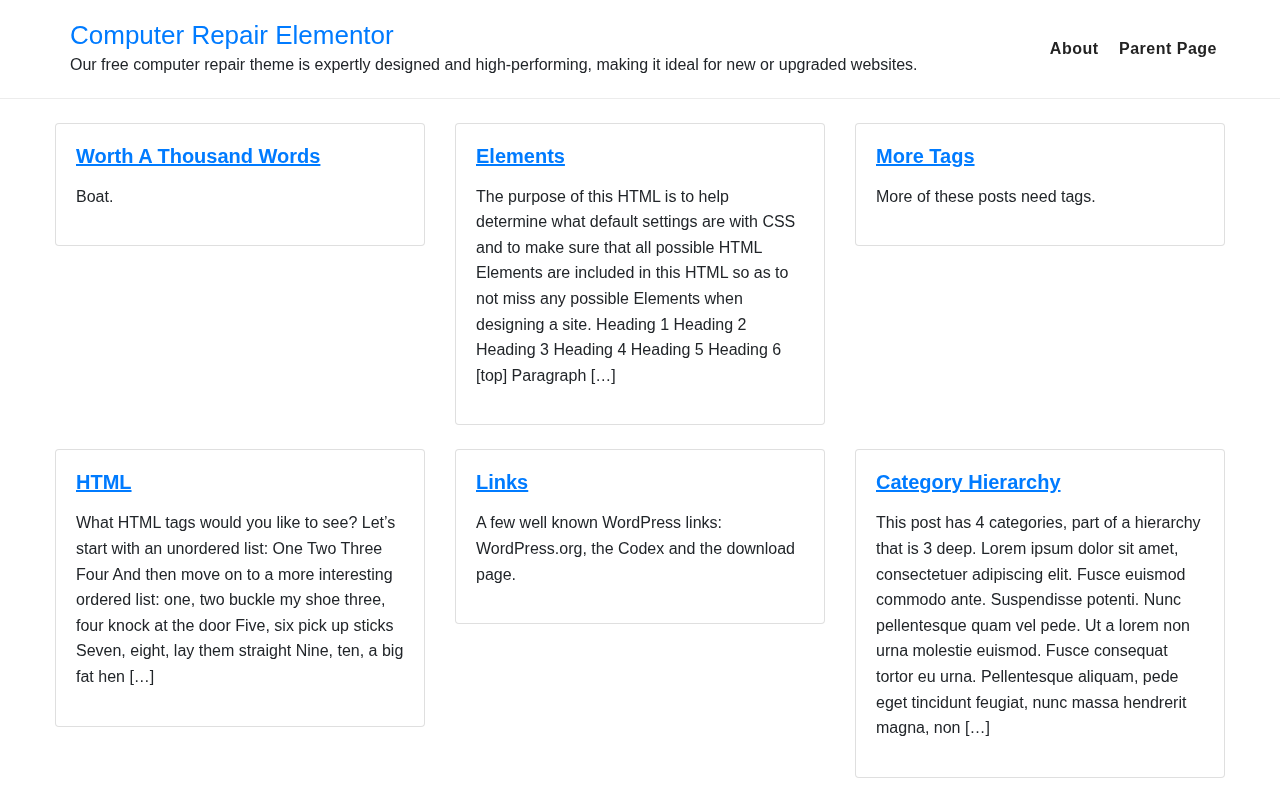The width and height of the screenshot is (1280, 800).
Task: Click the Elements post title
Action: [x=520, y=156]
